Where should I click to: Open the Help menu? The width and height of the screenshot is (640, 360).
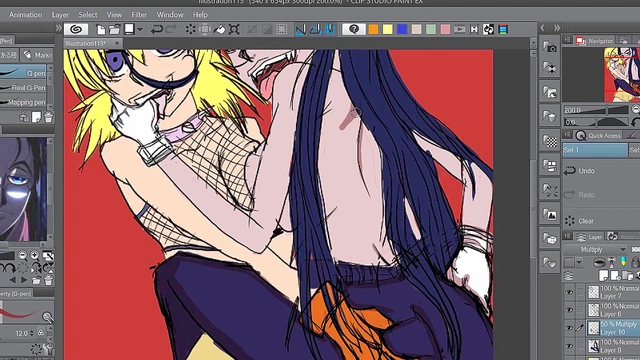coord(200,15)
